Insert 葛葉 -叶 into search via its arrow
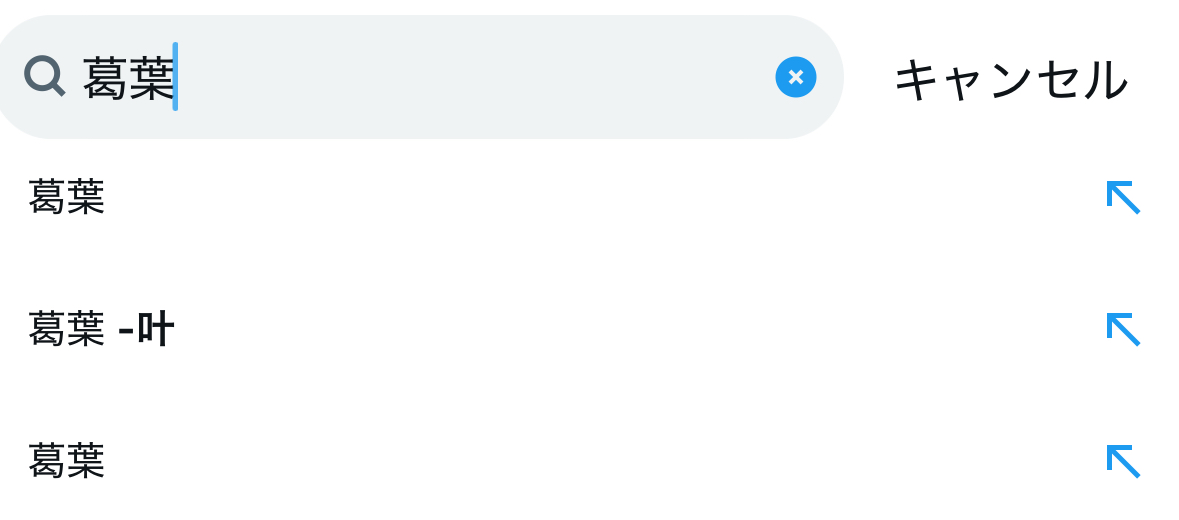 coord(1123,329)
